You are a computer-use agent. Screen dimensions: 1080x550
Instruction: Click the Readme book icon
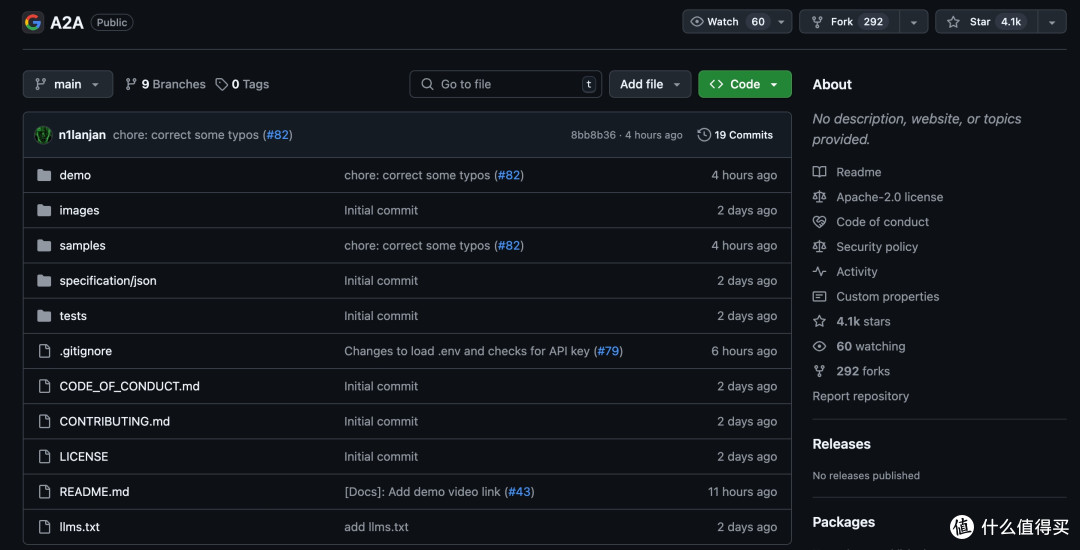click(x=819, y=172)
